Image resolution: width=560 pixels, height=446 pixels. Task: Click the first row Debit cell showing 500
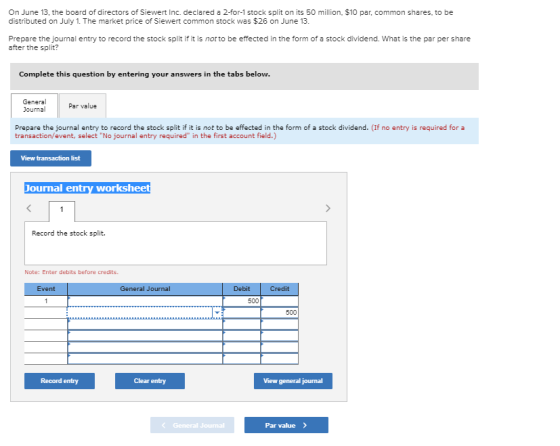coord(241,301)
